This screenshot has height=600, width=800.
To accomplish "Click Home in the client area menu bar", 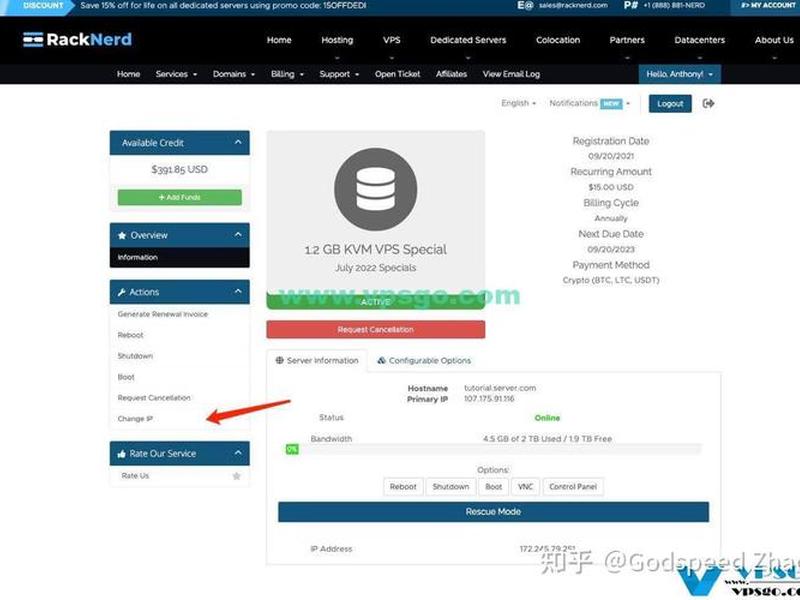I will [x=129, y=74].
